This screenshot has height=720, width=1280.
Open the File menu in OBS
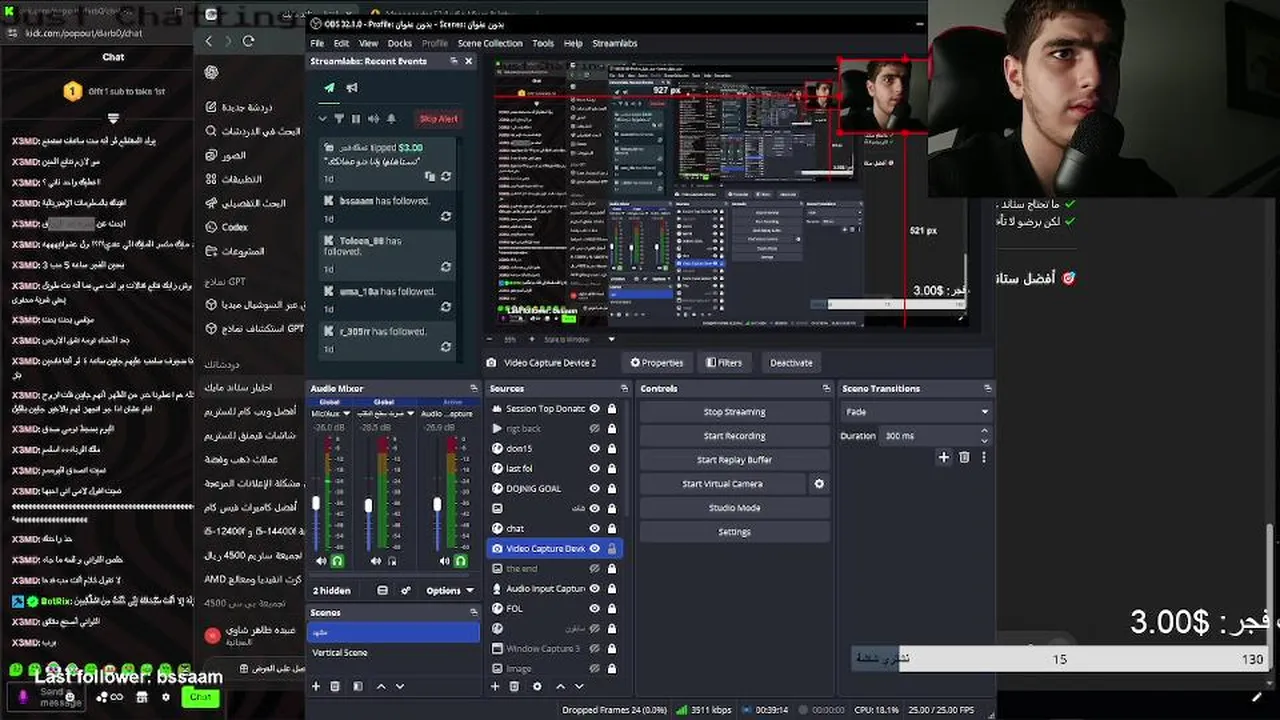pos(317,44)
